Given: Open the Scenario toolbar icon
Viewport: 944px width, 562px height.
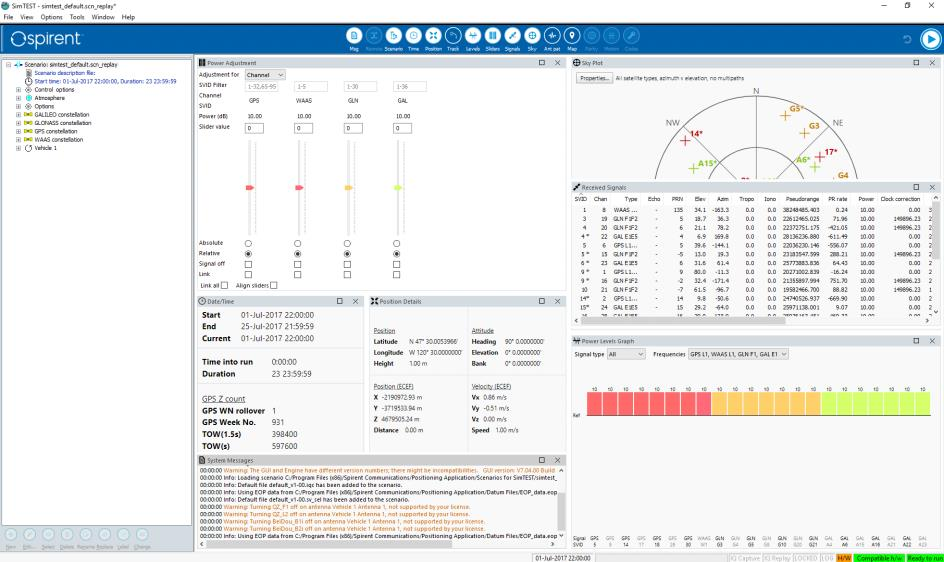Looking at the screenshot, I should 393,37.
